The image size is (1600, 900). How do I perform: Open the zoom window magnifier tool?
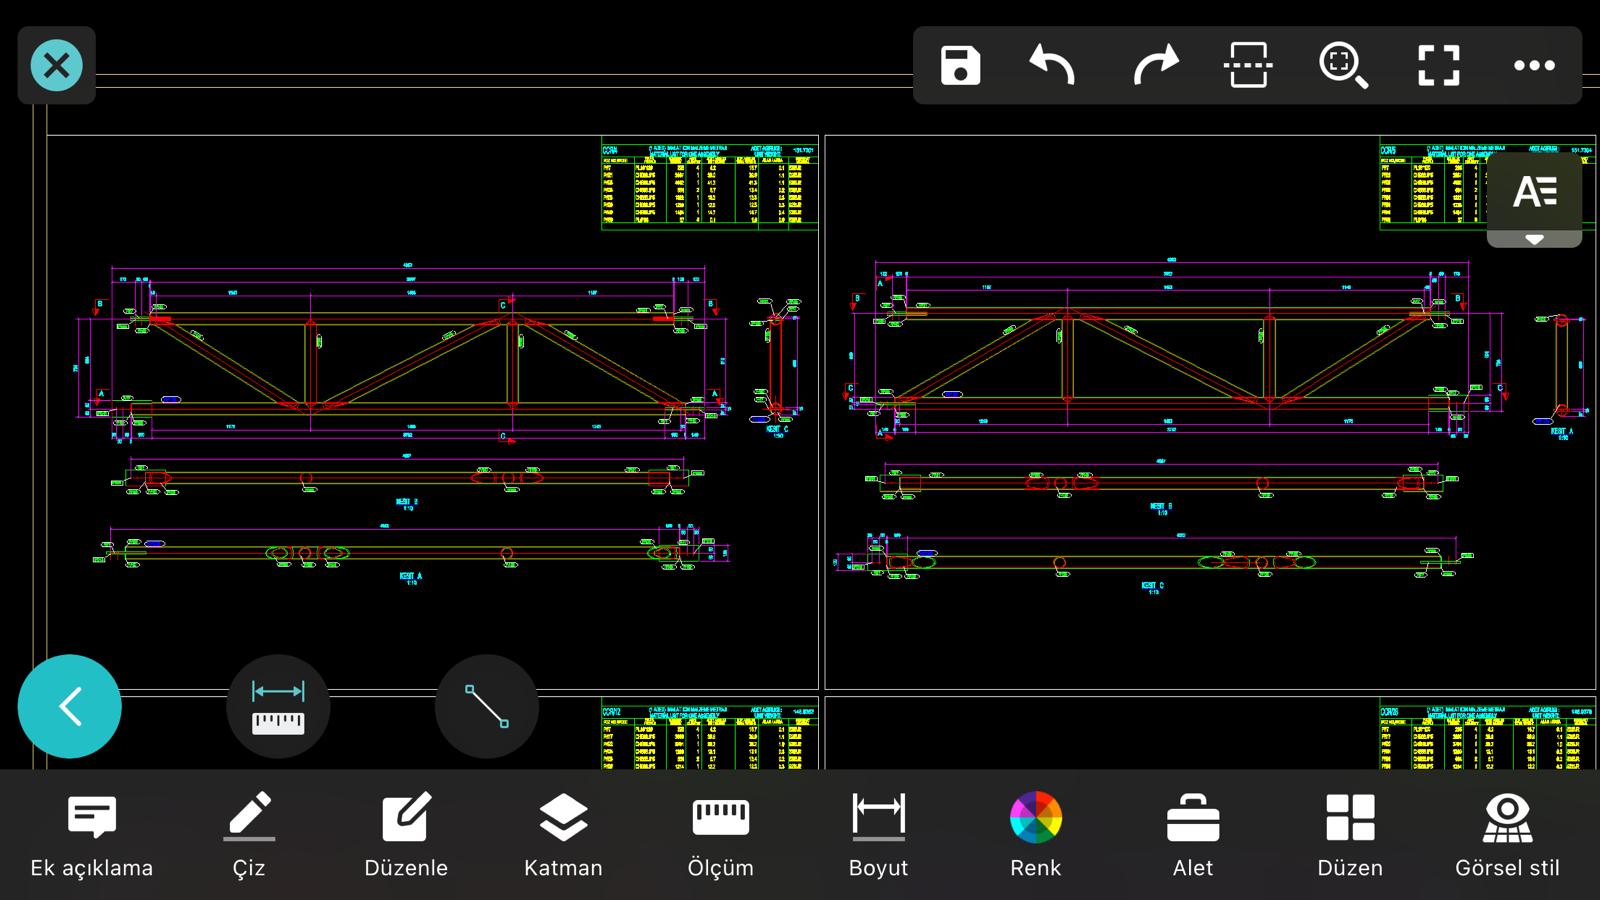[x=1343, y=66]
